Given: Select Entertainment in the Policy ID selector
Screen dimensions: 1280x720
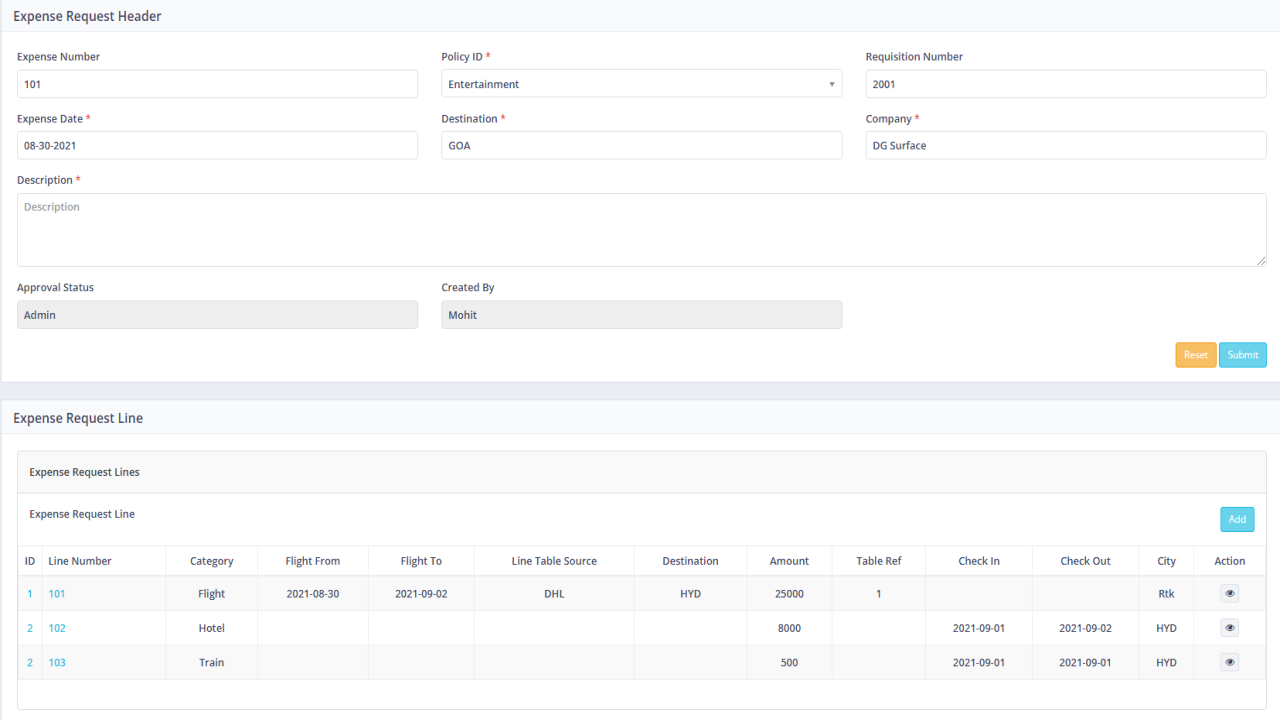Looking at the screenshot, I should click(641, 84).
